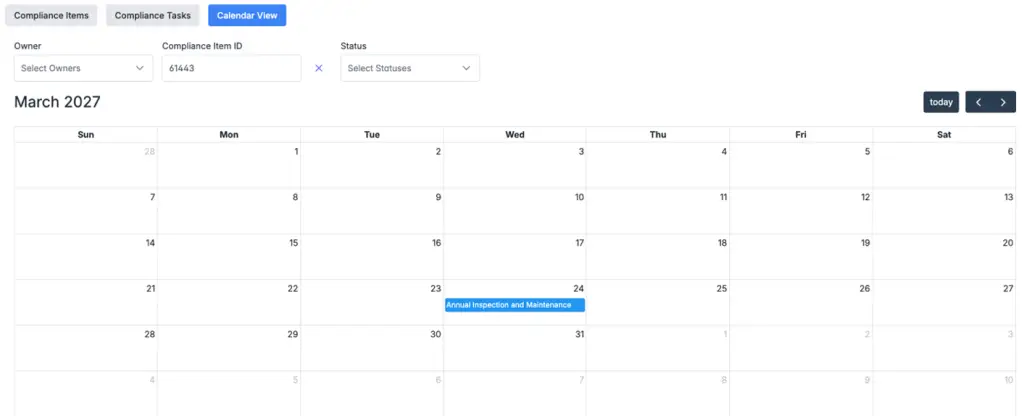Screen dimensions: 1024x416
Task: Click the Wed column header
Action: click(x=515, y=134)
